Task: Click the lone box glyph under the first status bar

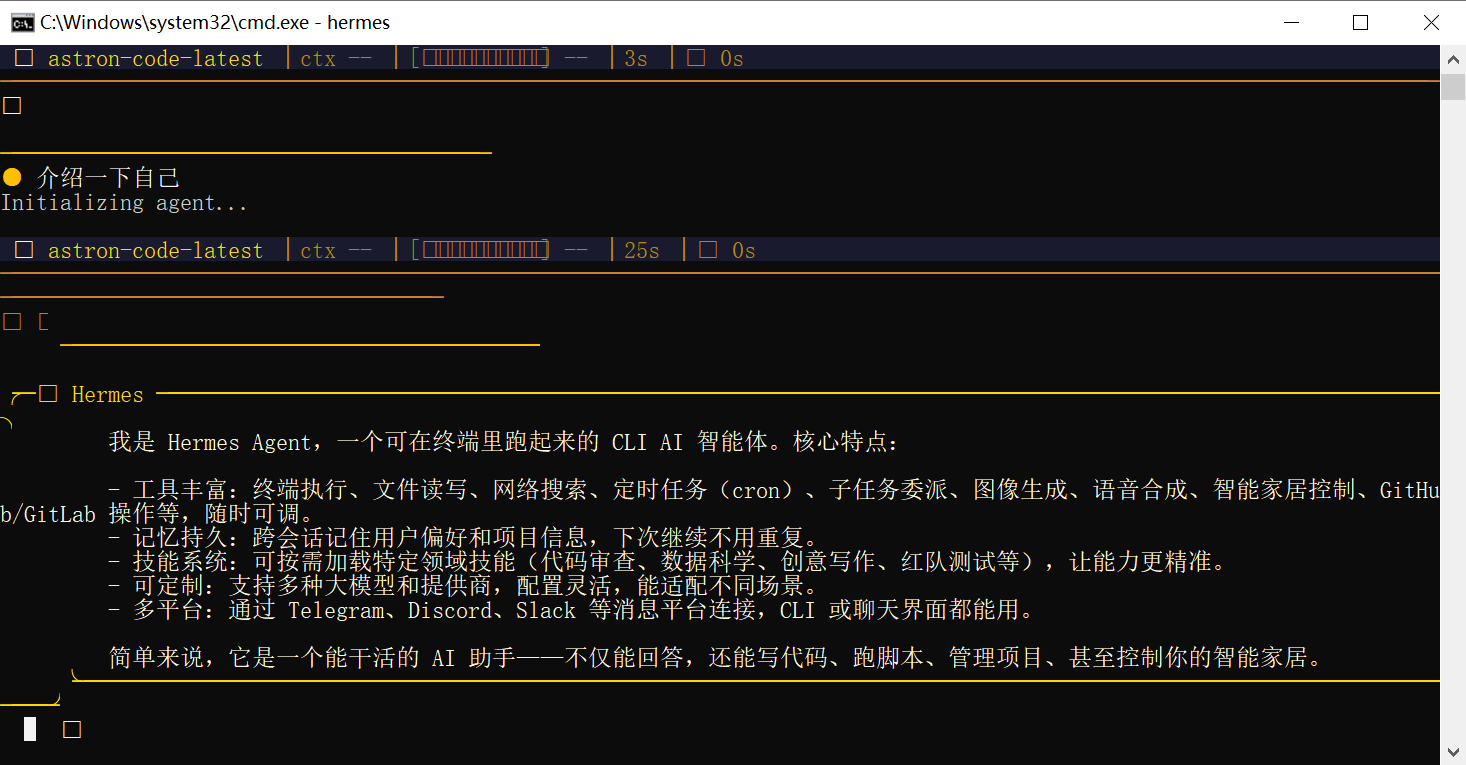Action: (12, 106)
